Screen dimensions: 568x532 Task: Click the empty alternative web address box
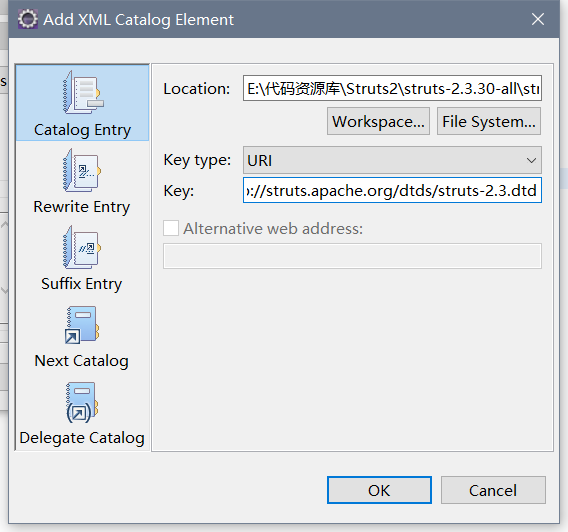tap(352, 256)
